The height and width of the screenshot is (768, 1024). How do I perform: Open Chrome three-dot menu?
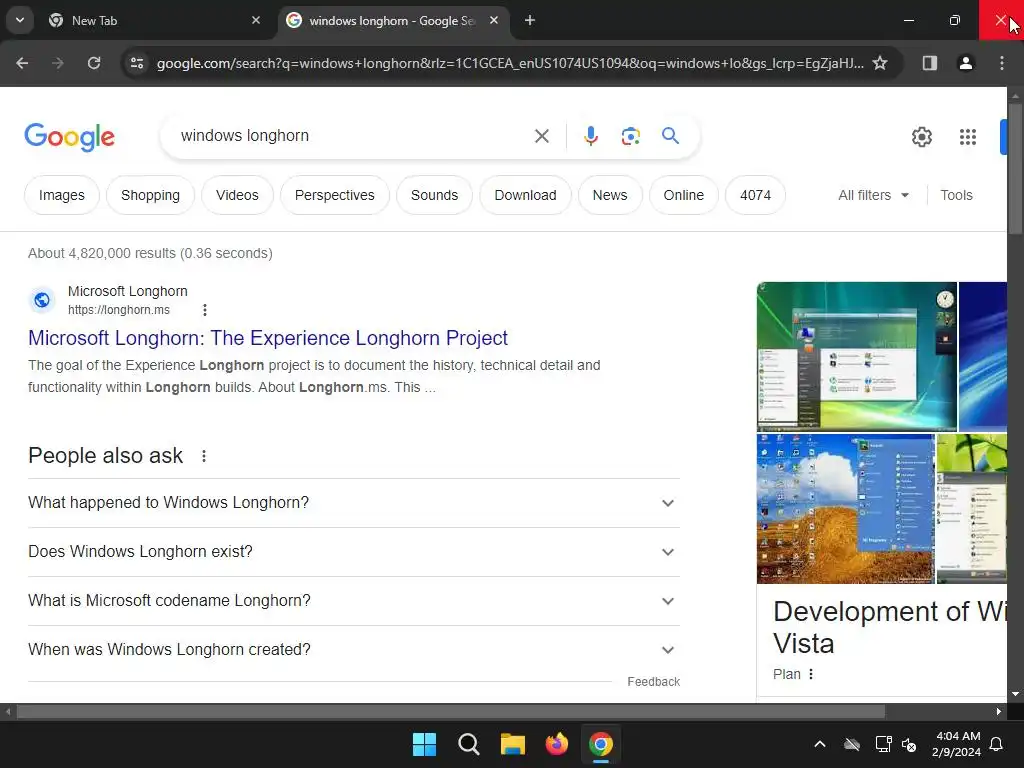click(1002, 63)
